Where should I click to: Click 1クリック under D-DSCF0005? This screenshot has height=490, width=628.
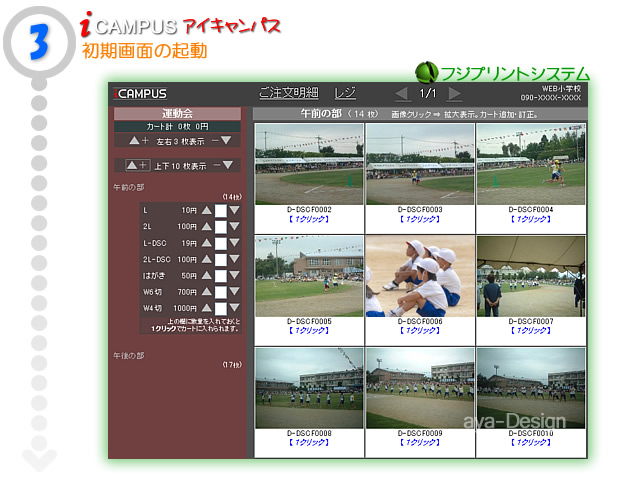tap(309, 331)
